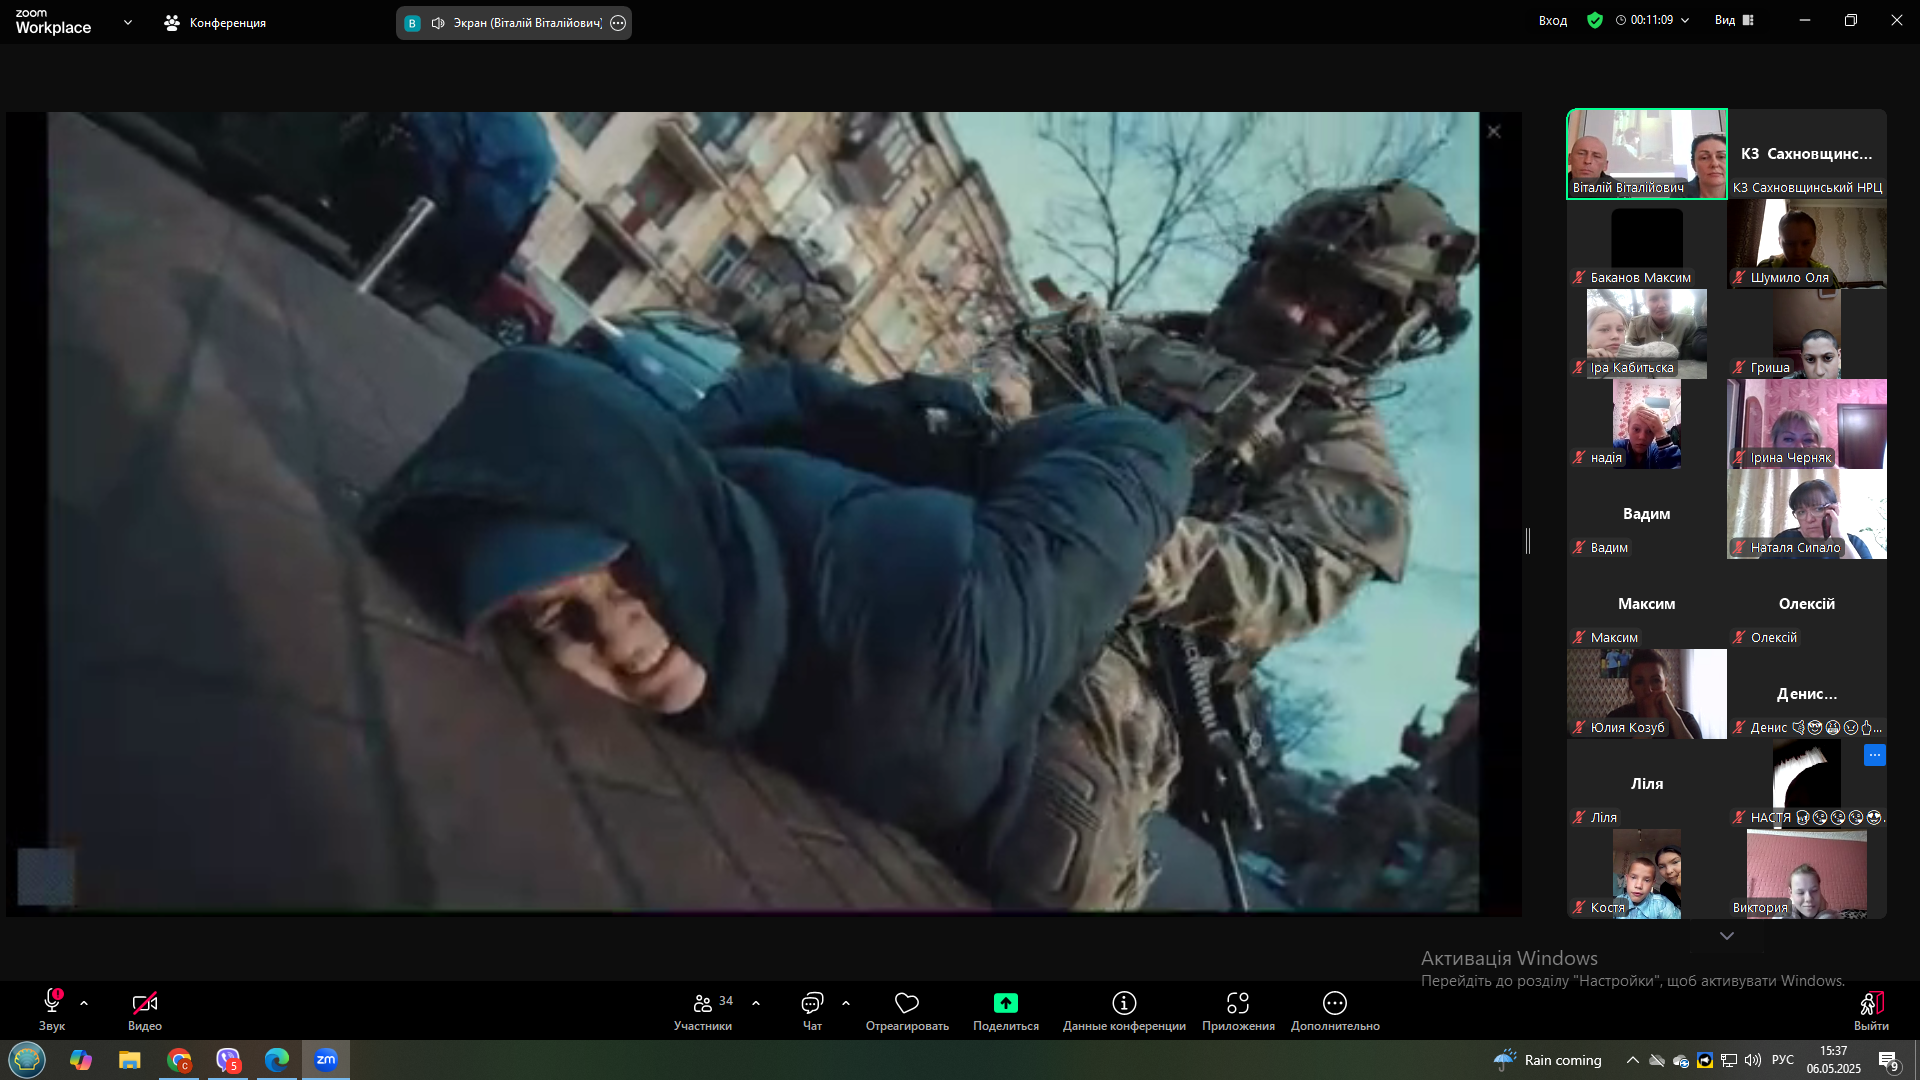Open the Участники participants panel
Viewport: 1920px width, 1080px height.
click(703, 1010)
